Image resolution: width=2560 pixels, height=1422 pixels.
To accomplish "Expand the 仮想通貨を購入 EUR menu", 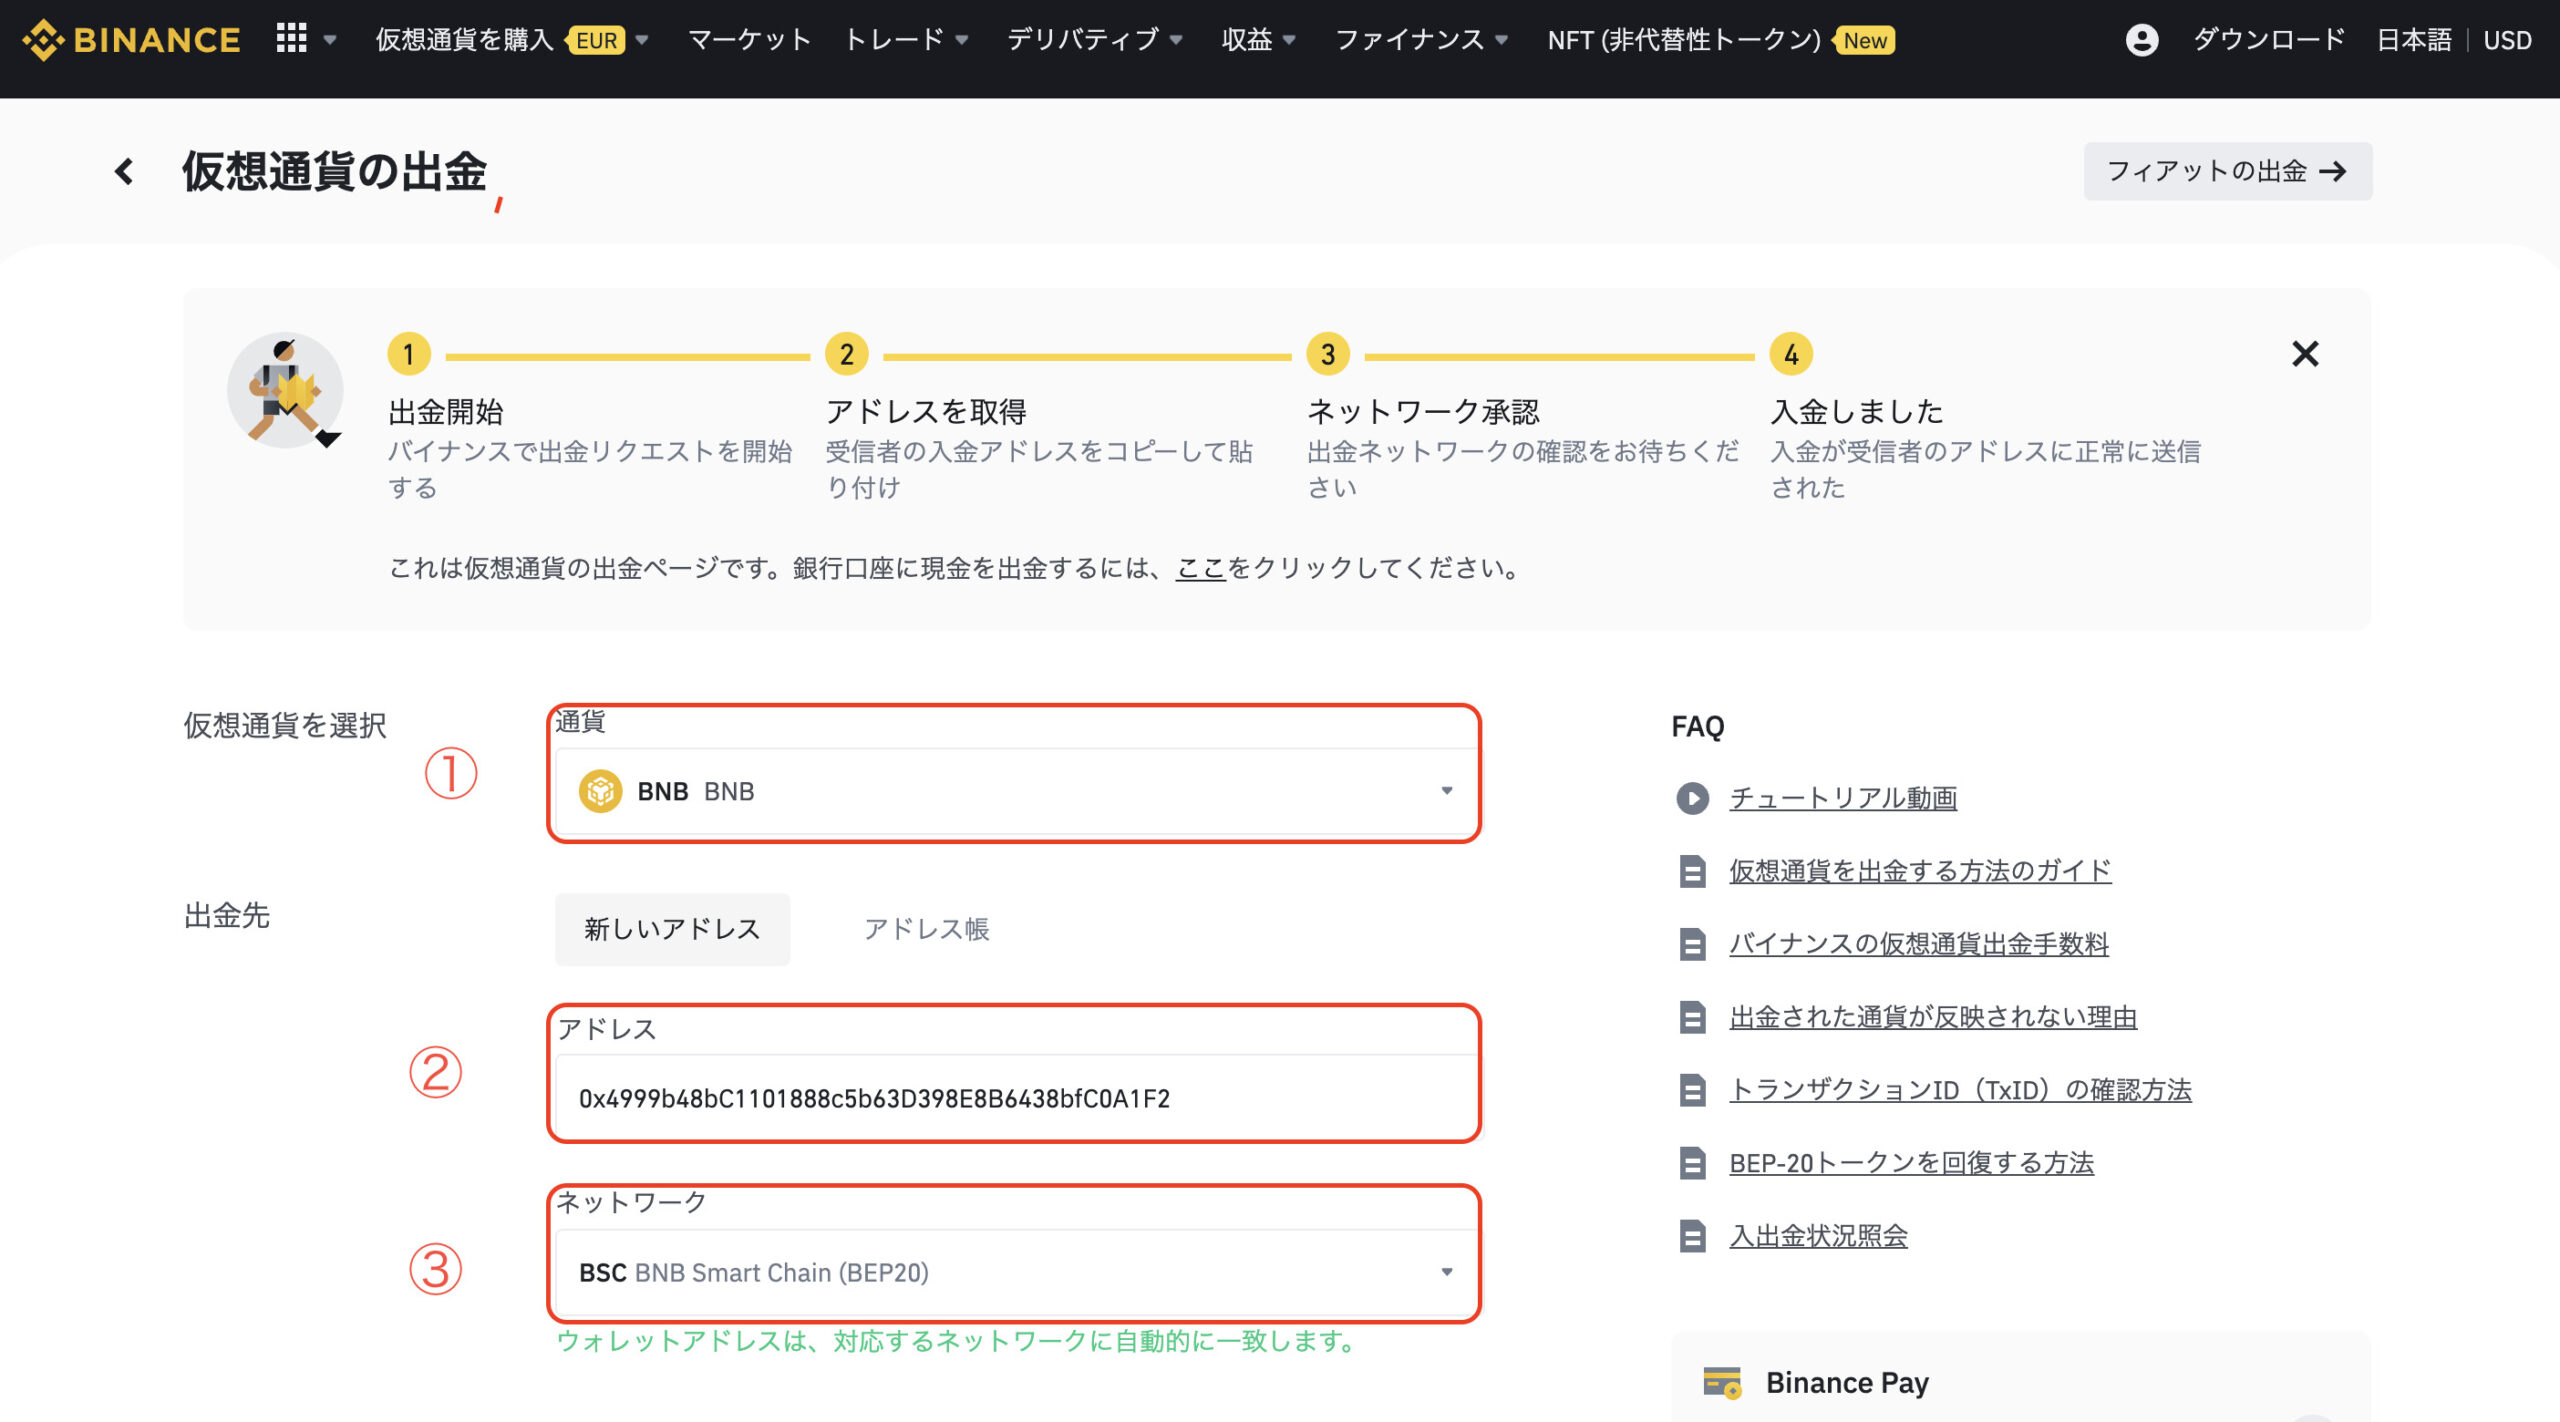I will [x=512, y=40].
